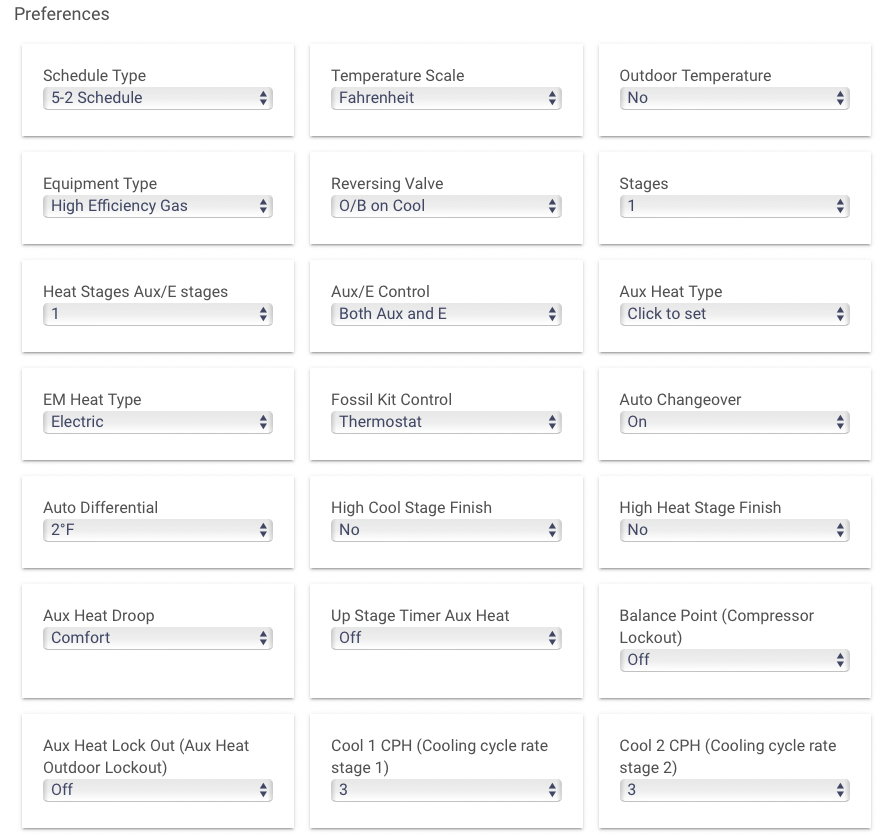Open the Auto Differential dropdown
This screenshot has height=835, width=889.
[x=158, y=530]
